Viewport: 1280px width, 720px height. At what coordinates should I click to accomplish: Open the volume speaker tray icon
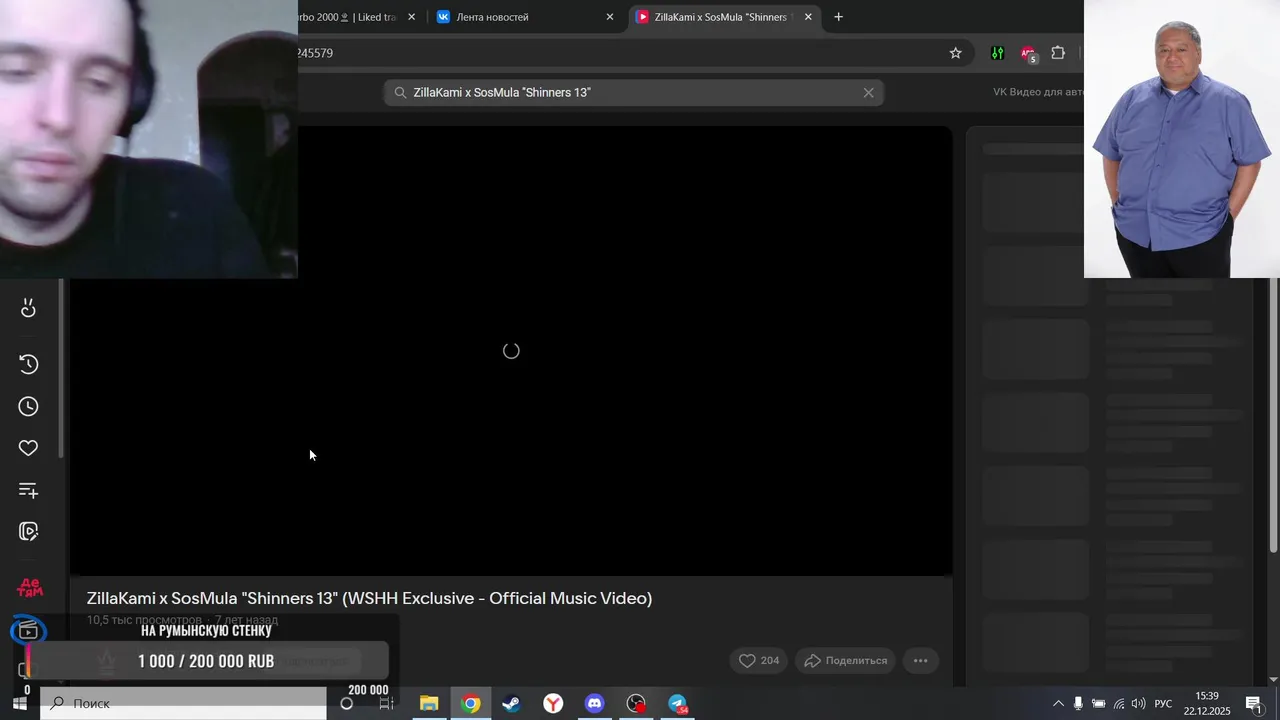(x=1139, y=703)
